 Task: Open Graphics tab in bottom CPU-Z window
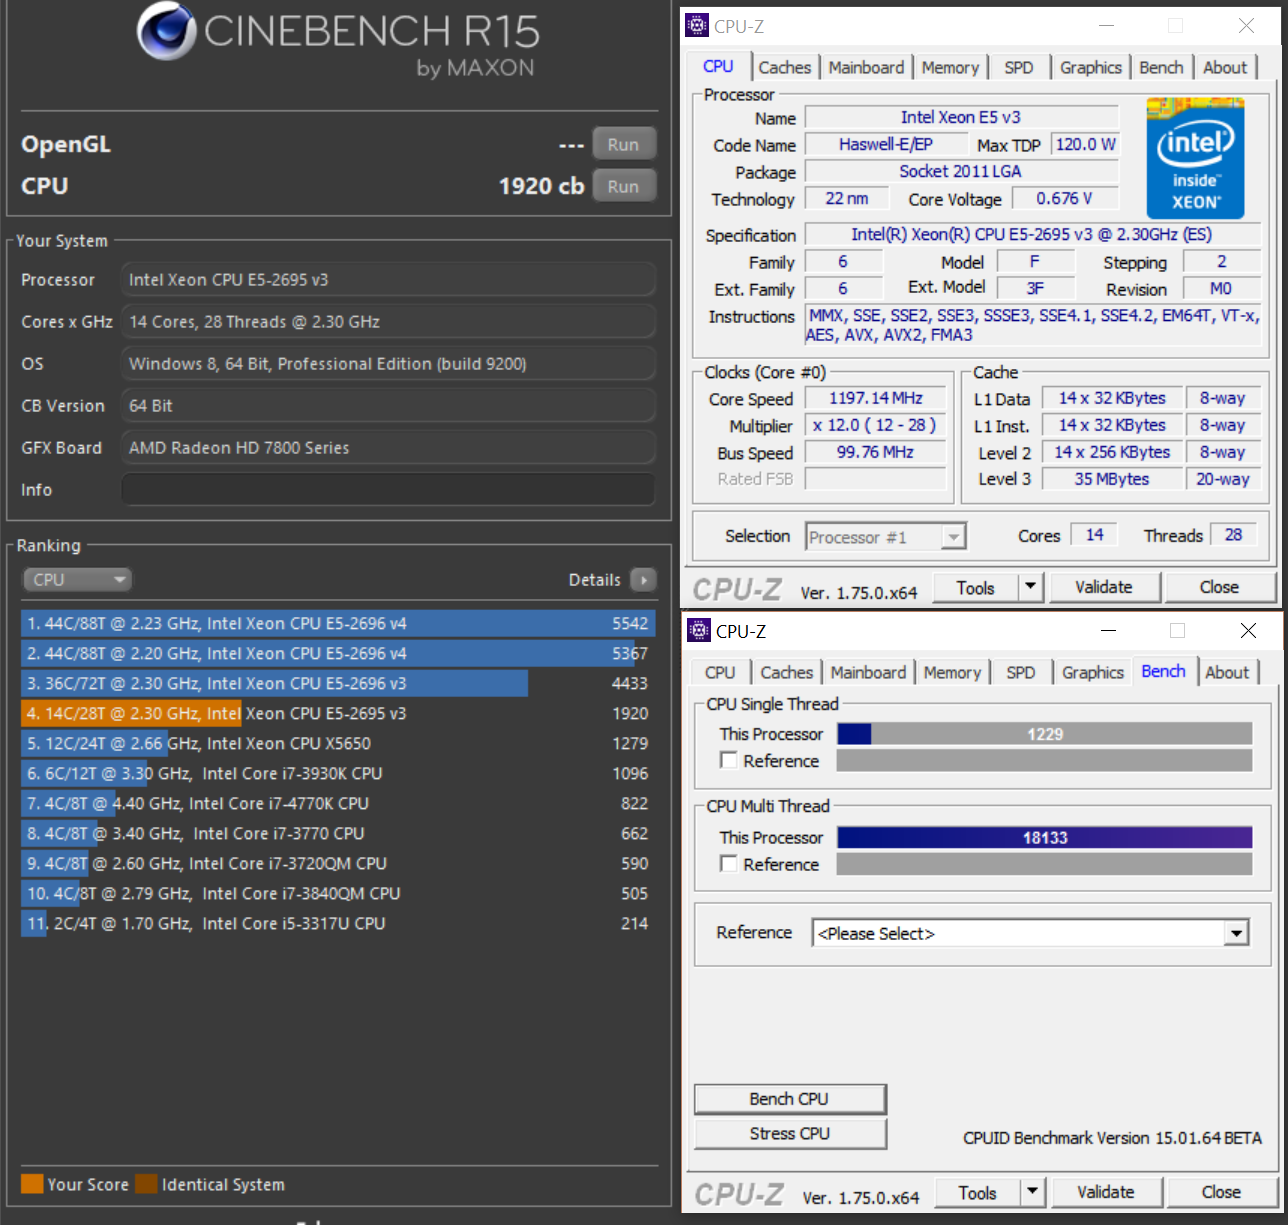1093,673
